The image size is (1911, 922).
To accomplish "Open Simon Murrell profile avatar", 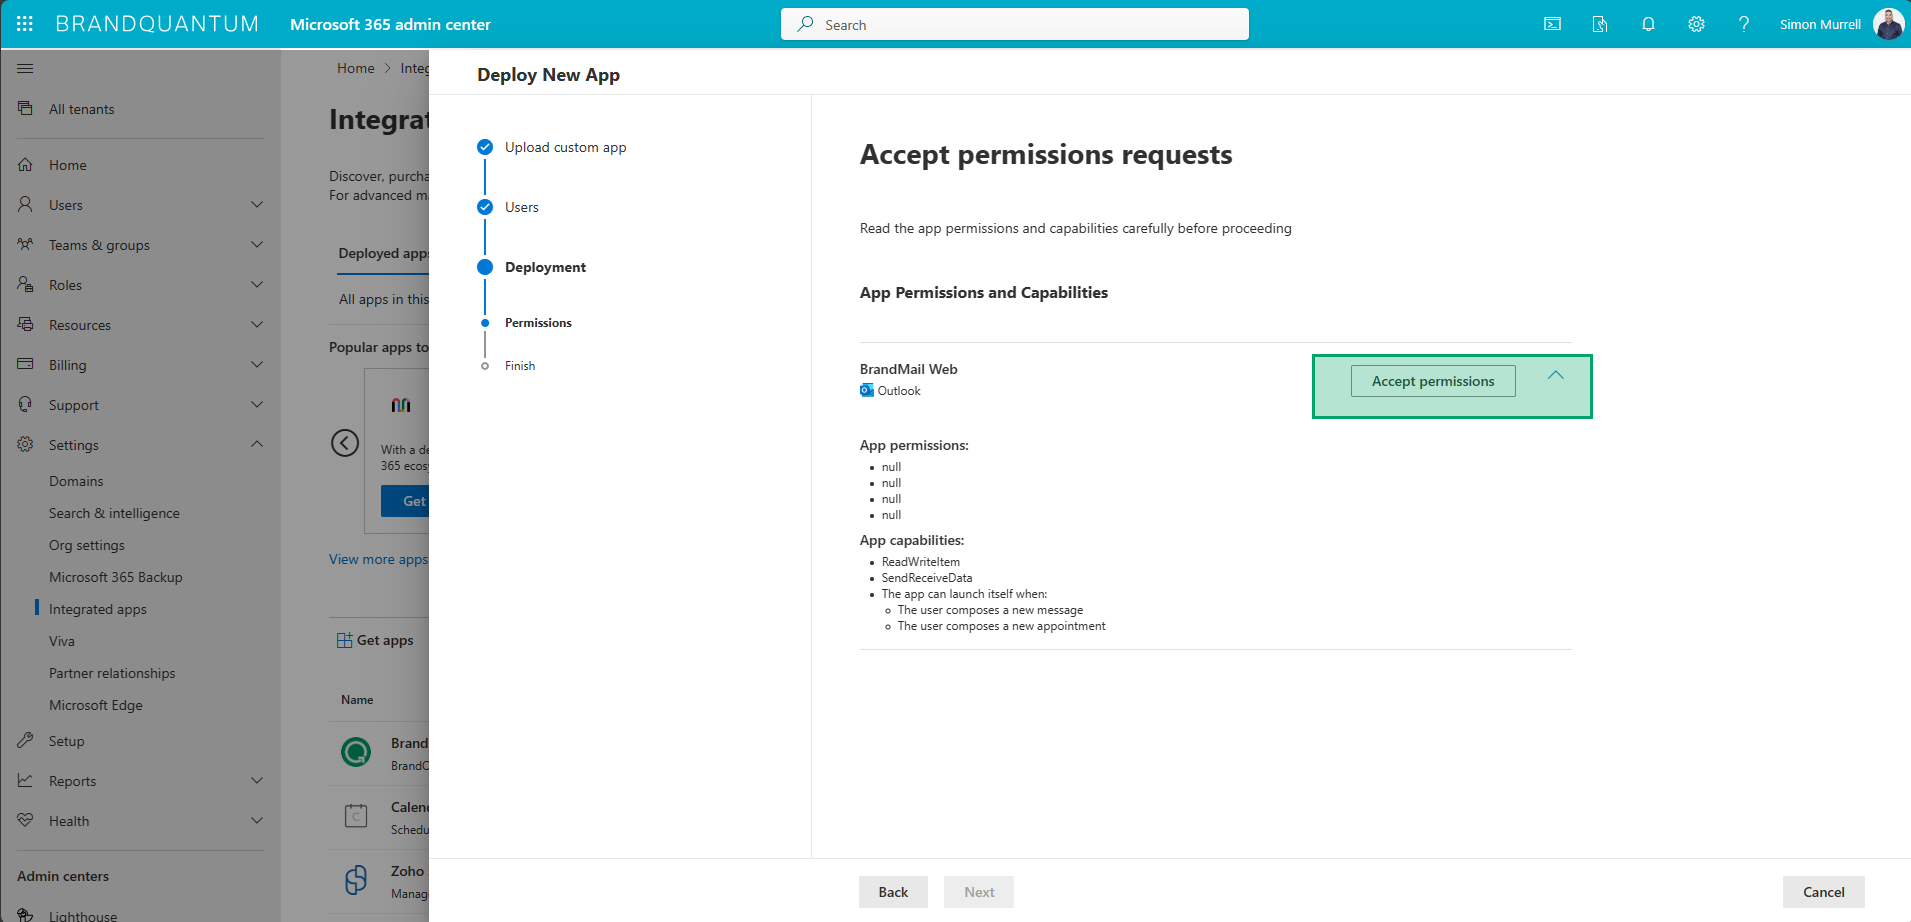I will click(1888, 24).
